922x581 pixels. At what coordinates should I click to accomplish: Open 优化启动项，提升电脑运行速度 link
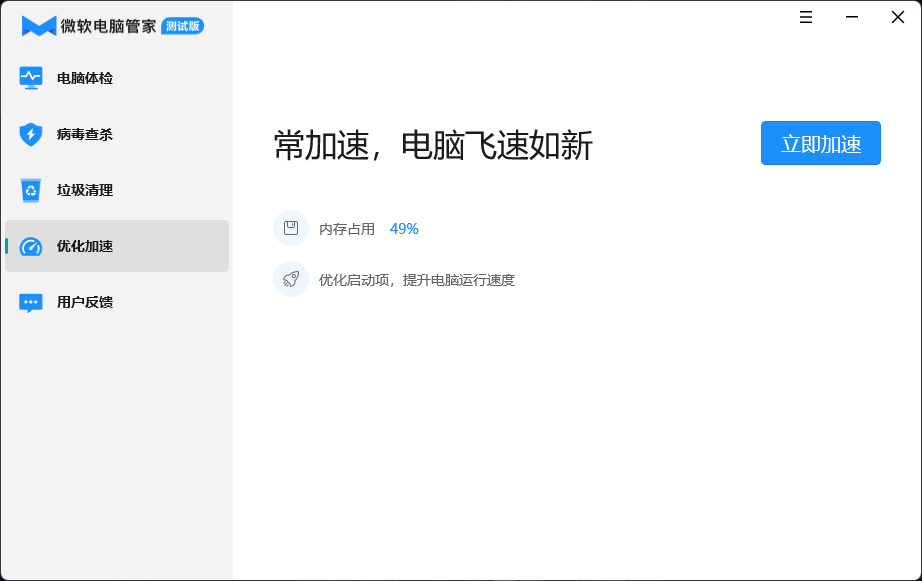point(417,280)
